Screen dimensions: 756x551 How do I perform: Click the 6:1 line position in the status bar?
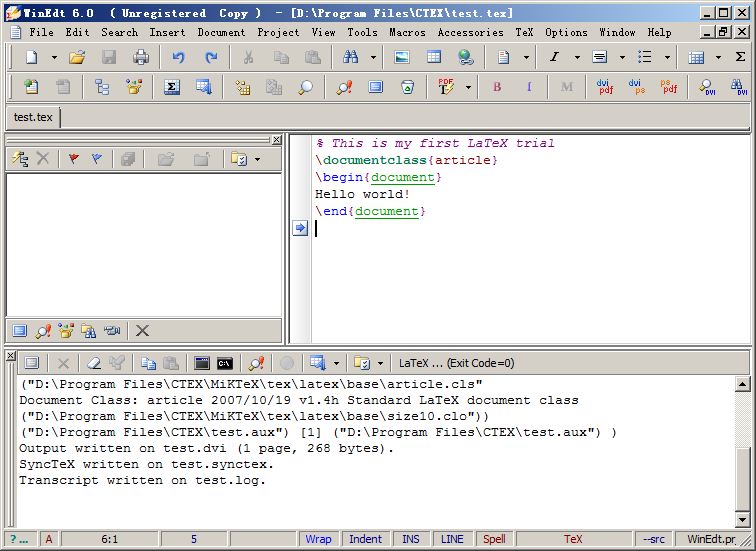coord(109,539)
